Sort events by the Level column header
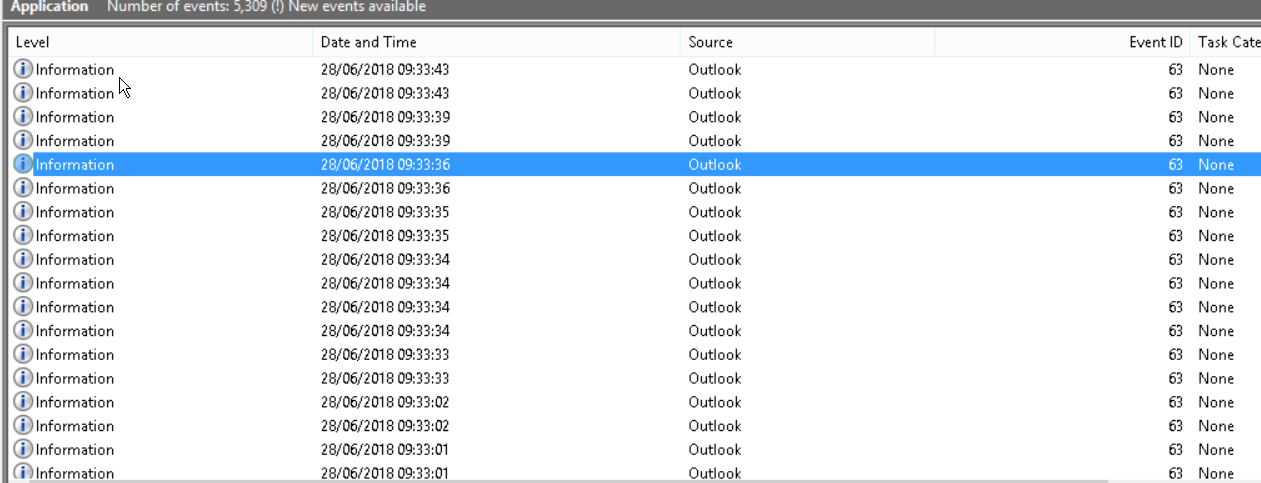This screenshot has height=483, width=1261. (x=161, y=42)
